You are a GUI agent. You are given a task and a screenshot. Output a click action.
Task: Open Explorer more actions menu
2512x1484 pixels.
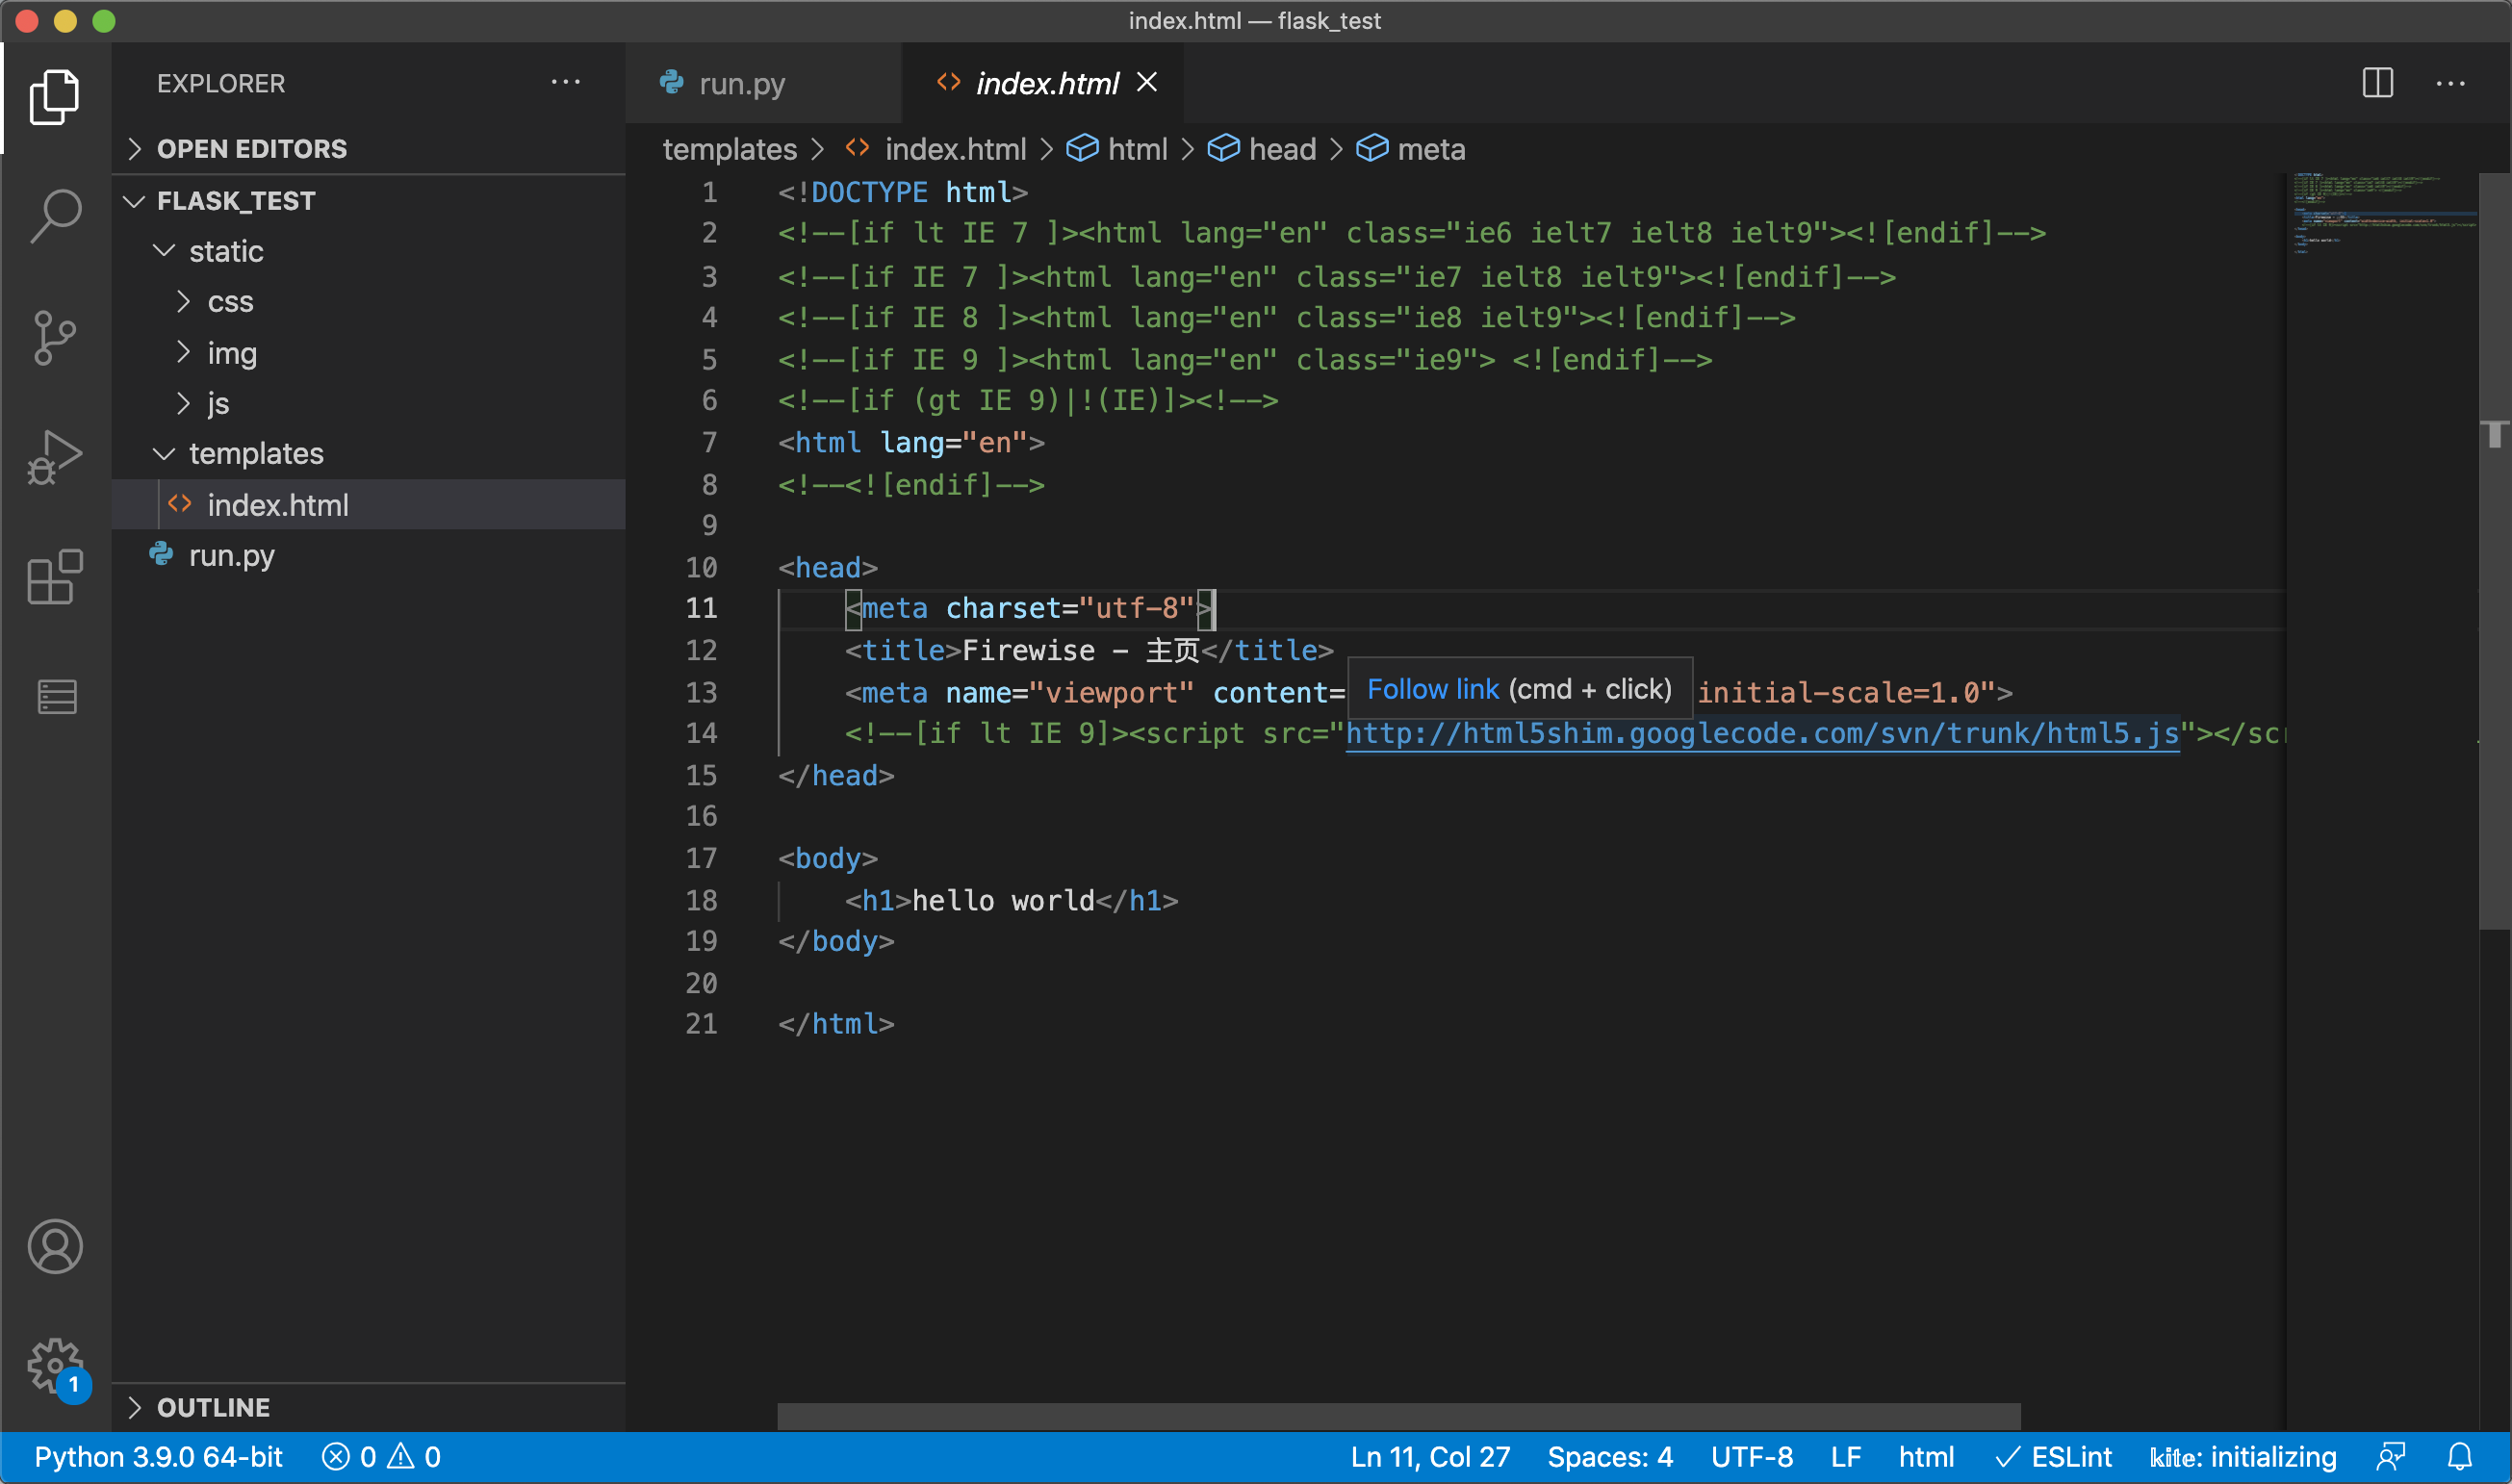[566, 83]
